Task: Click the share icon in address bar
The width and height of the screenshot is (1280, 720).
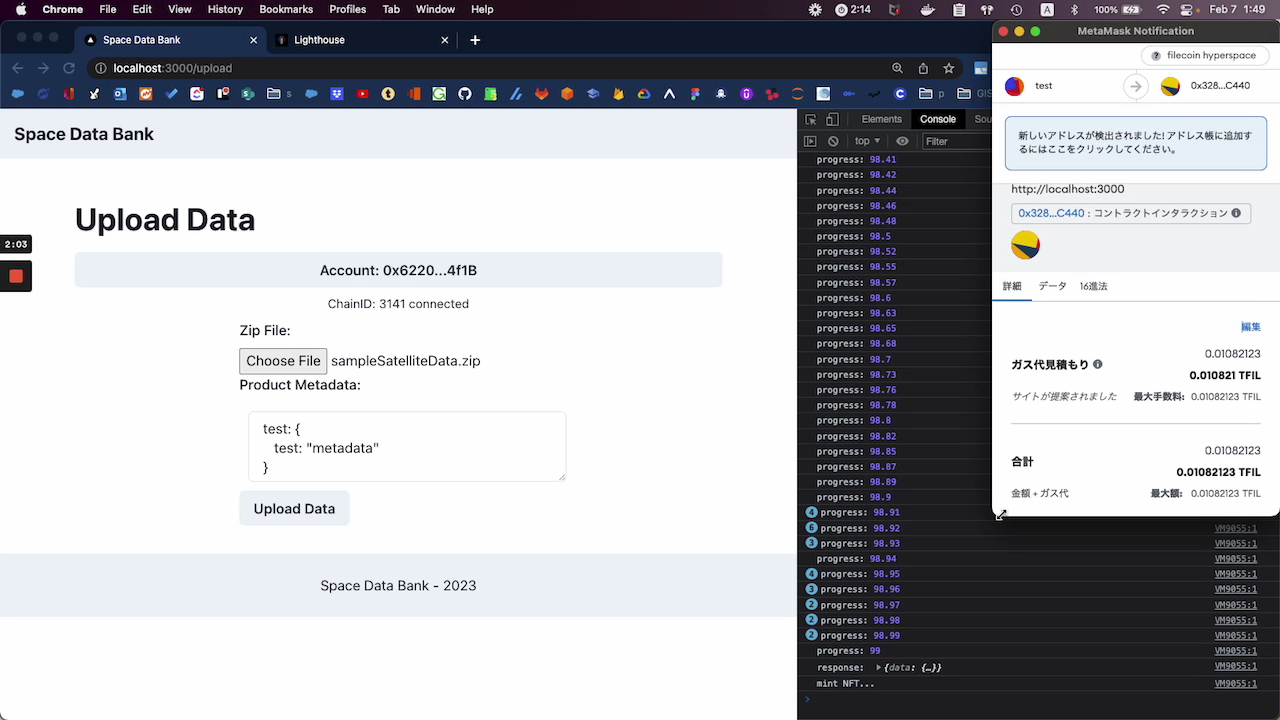Action: [923, 68]
